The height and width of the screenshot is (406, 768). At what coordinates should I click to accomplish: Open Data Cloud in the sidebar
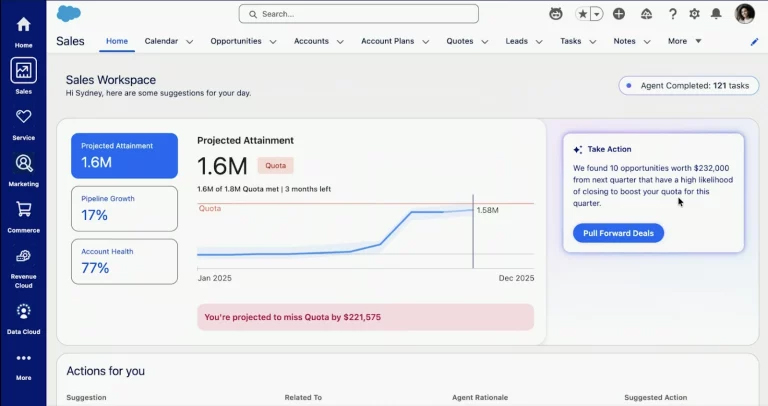pos(23,312)
